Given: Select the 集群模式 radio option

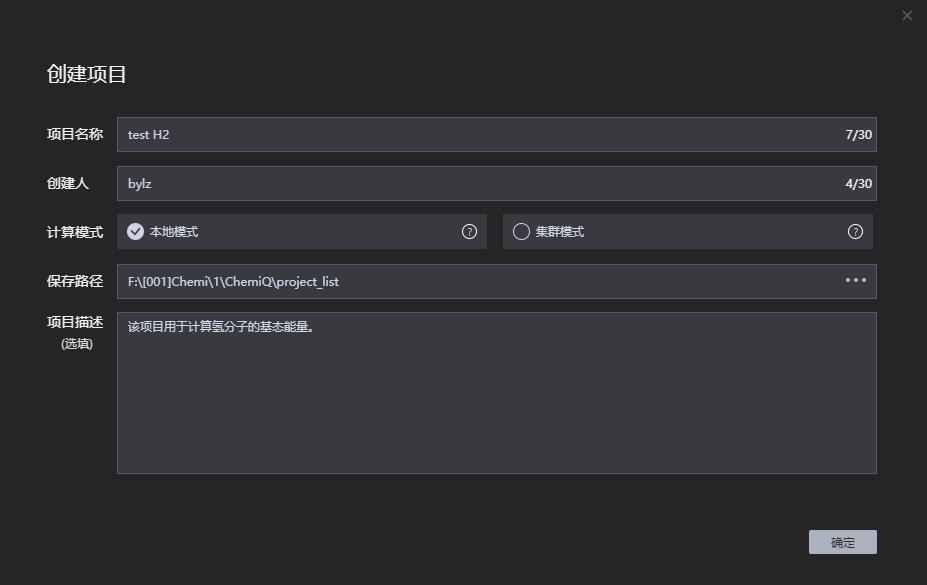Looking at the screenshot, I should pyautogui.click(x=521, y=232).
